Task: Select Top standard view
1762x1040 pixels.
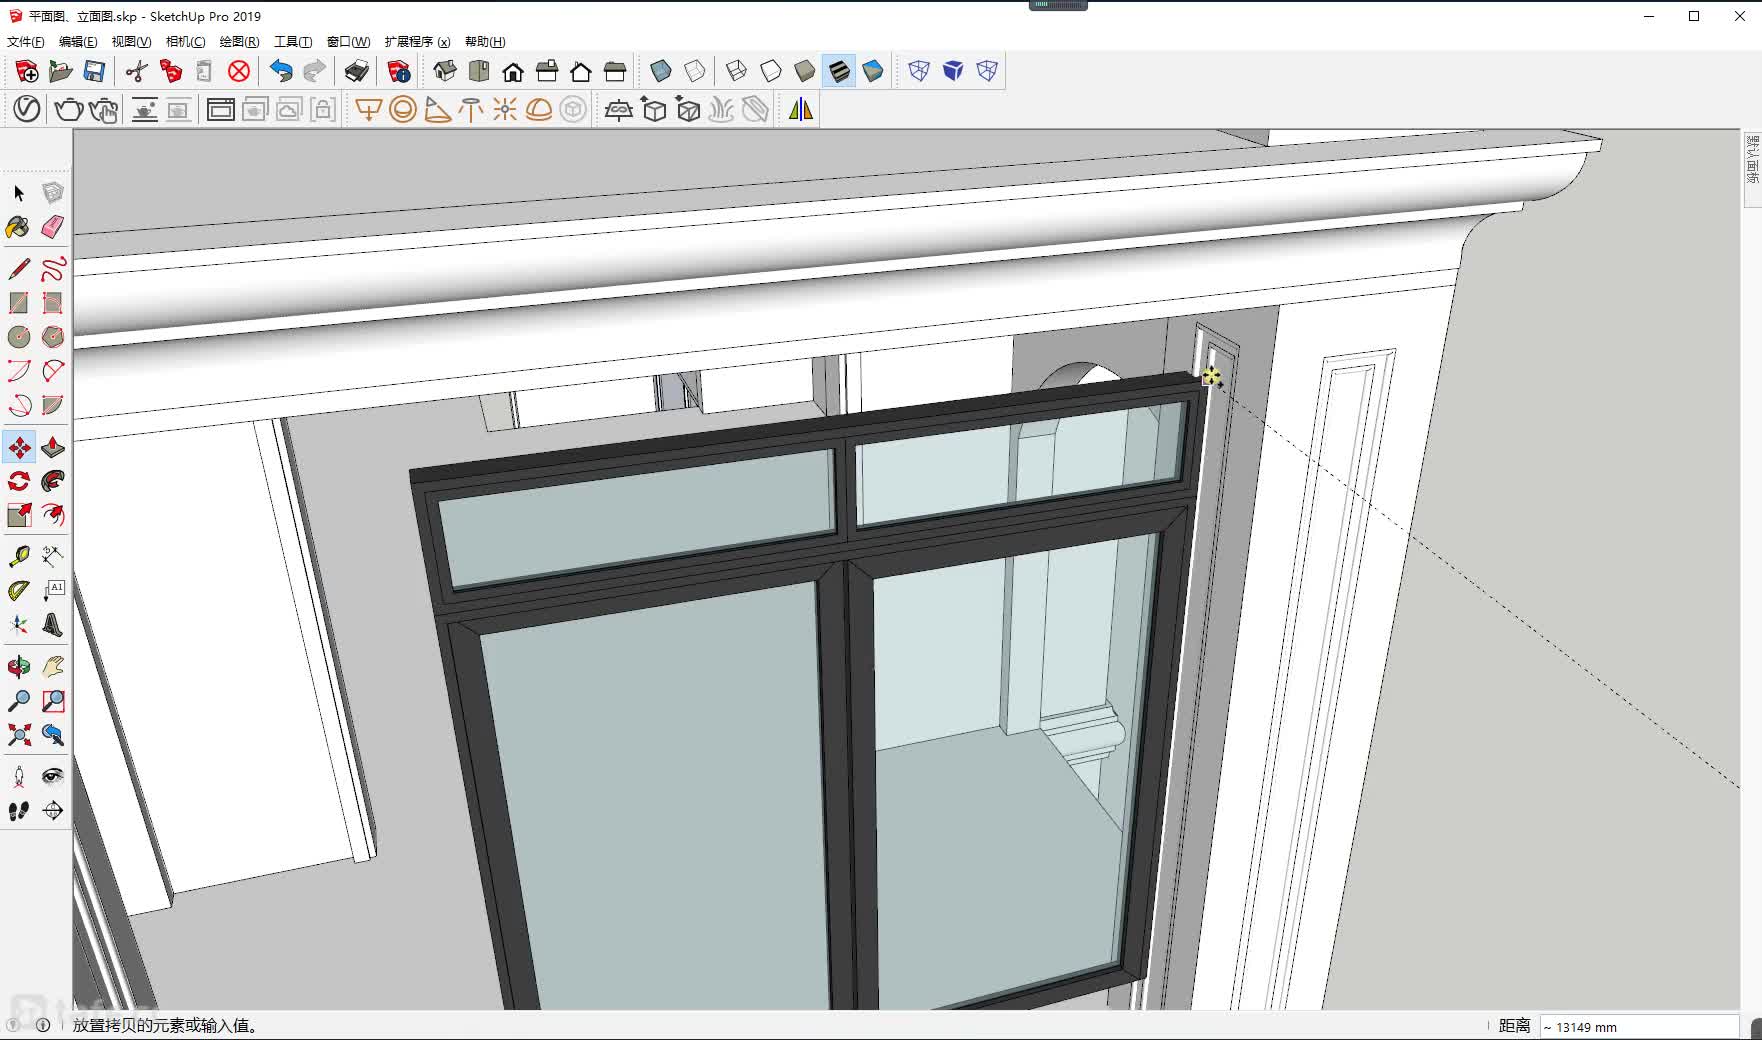Action: click(479, 71)
